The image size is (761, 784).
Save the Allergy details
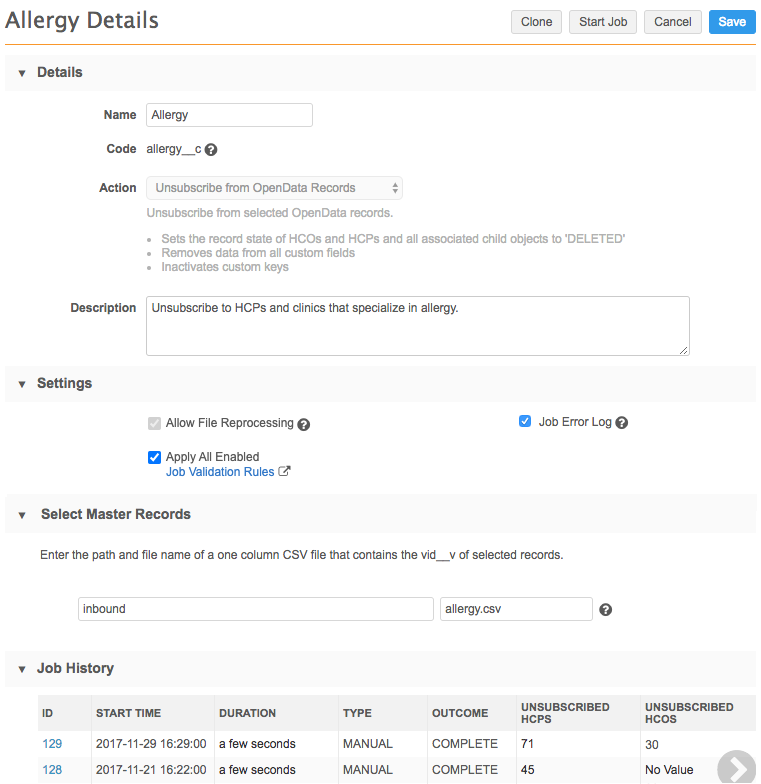point(731,22)
